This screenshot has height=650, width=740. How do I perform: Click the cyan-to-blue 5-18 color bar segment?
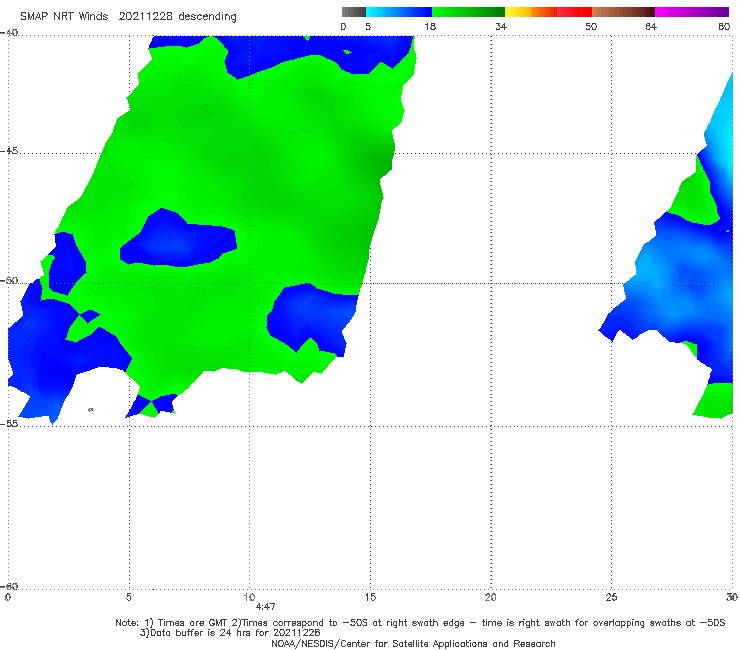(399, 12)
